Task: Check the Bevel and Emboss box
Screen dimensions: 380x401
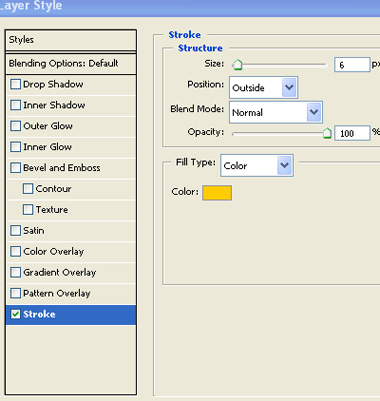Action: (x=15, y=168)
